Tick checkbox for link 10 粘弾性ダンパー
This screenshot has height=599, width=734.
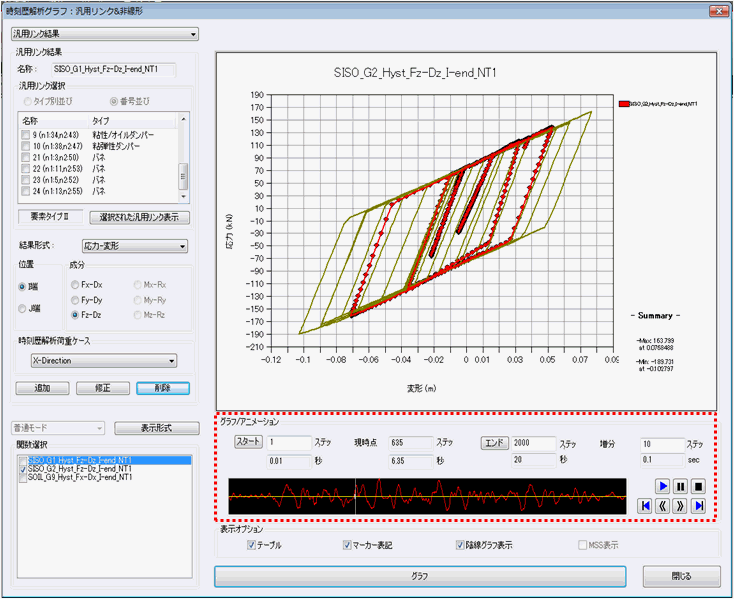point(25,146)
